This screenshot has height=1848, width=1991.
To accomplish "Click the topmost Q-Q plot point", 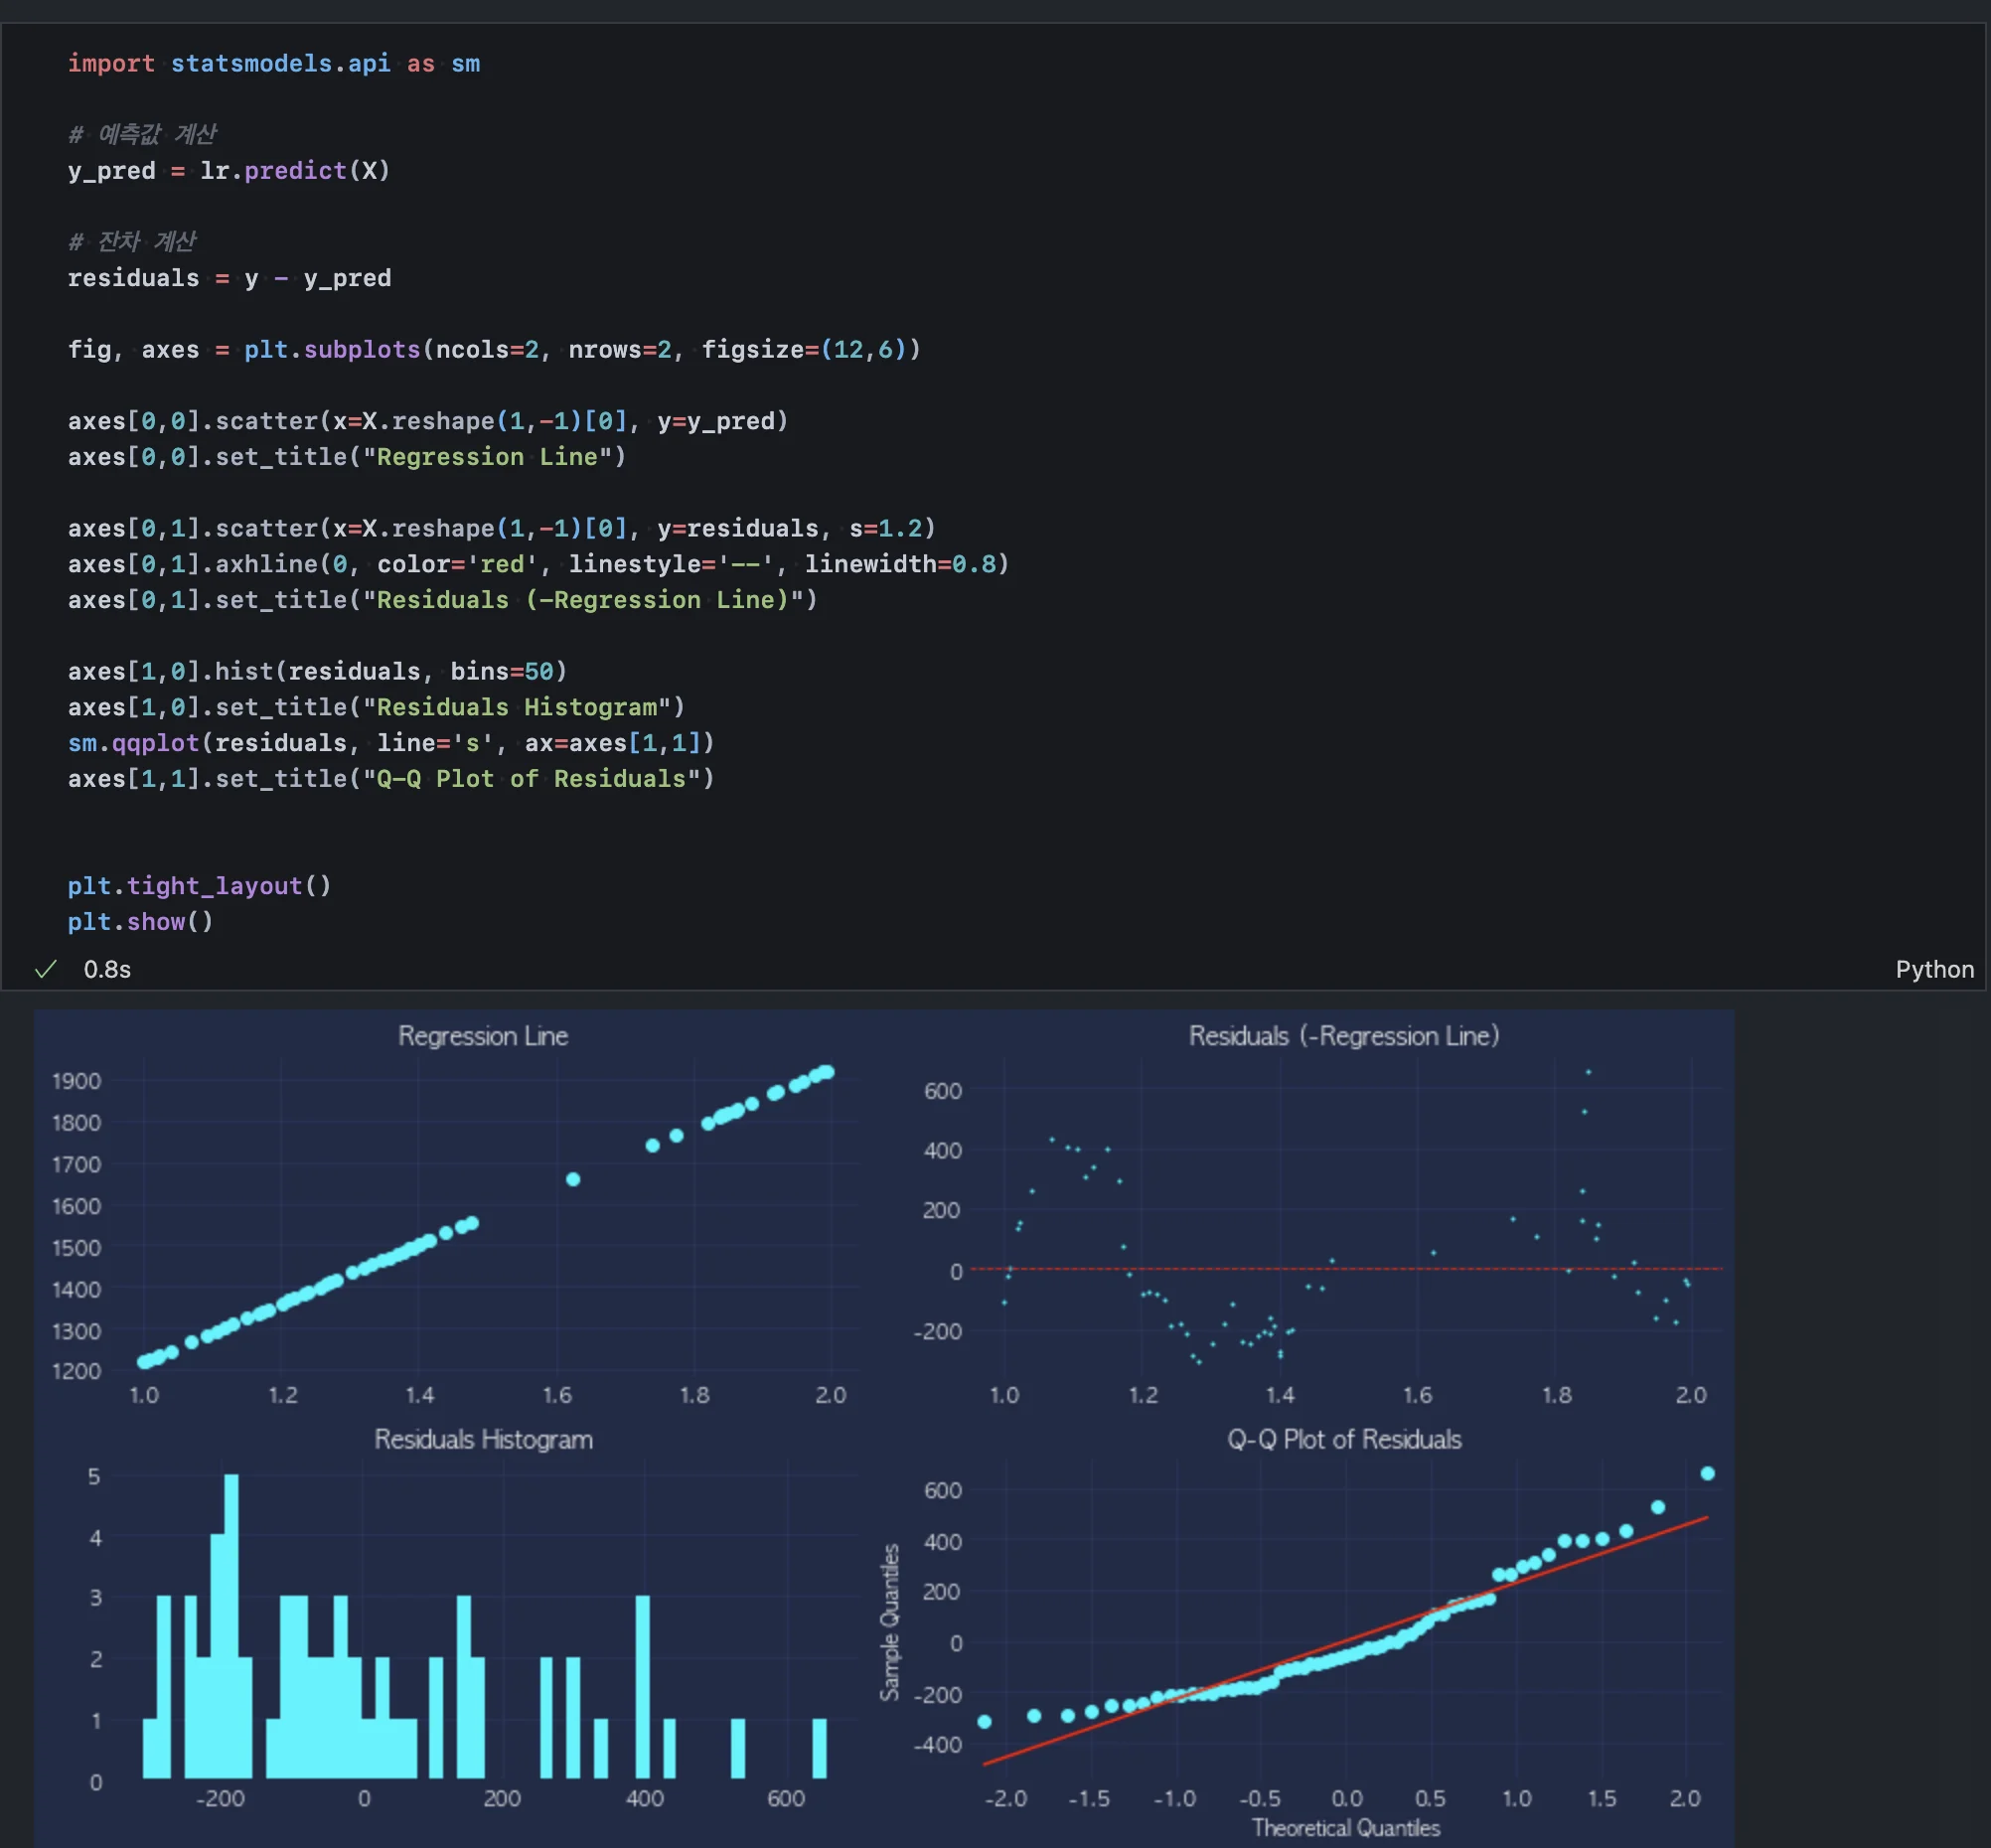I will tap(1707, 1473).
